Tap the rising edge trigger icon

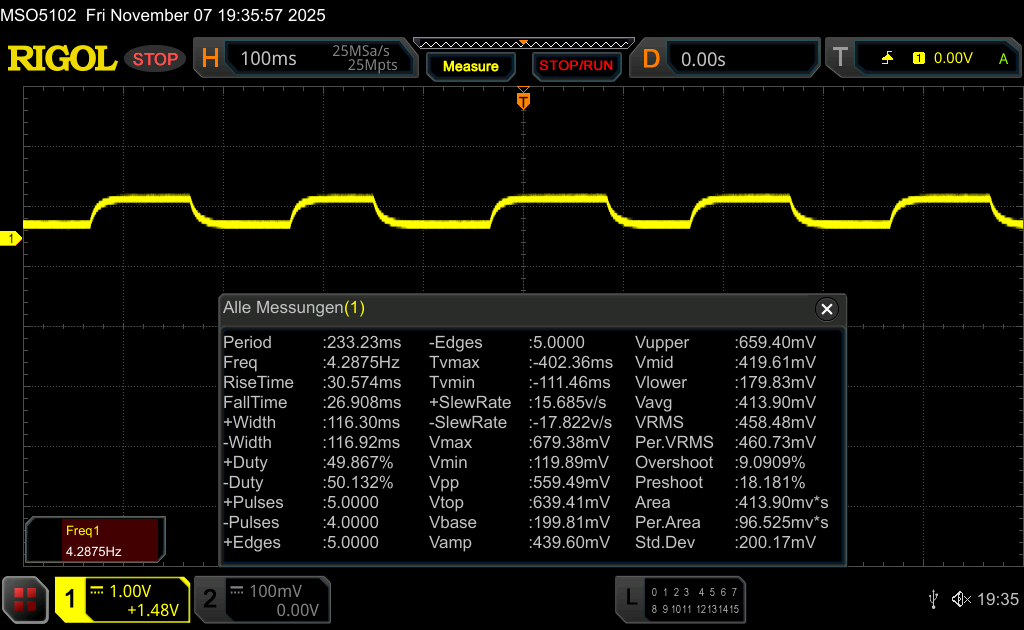click(x=887, y=59)
